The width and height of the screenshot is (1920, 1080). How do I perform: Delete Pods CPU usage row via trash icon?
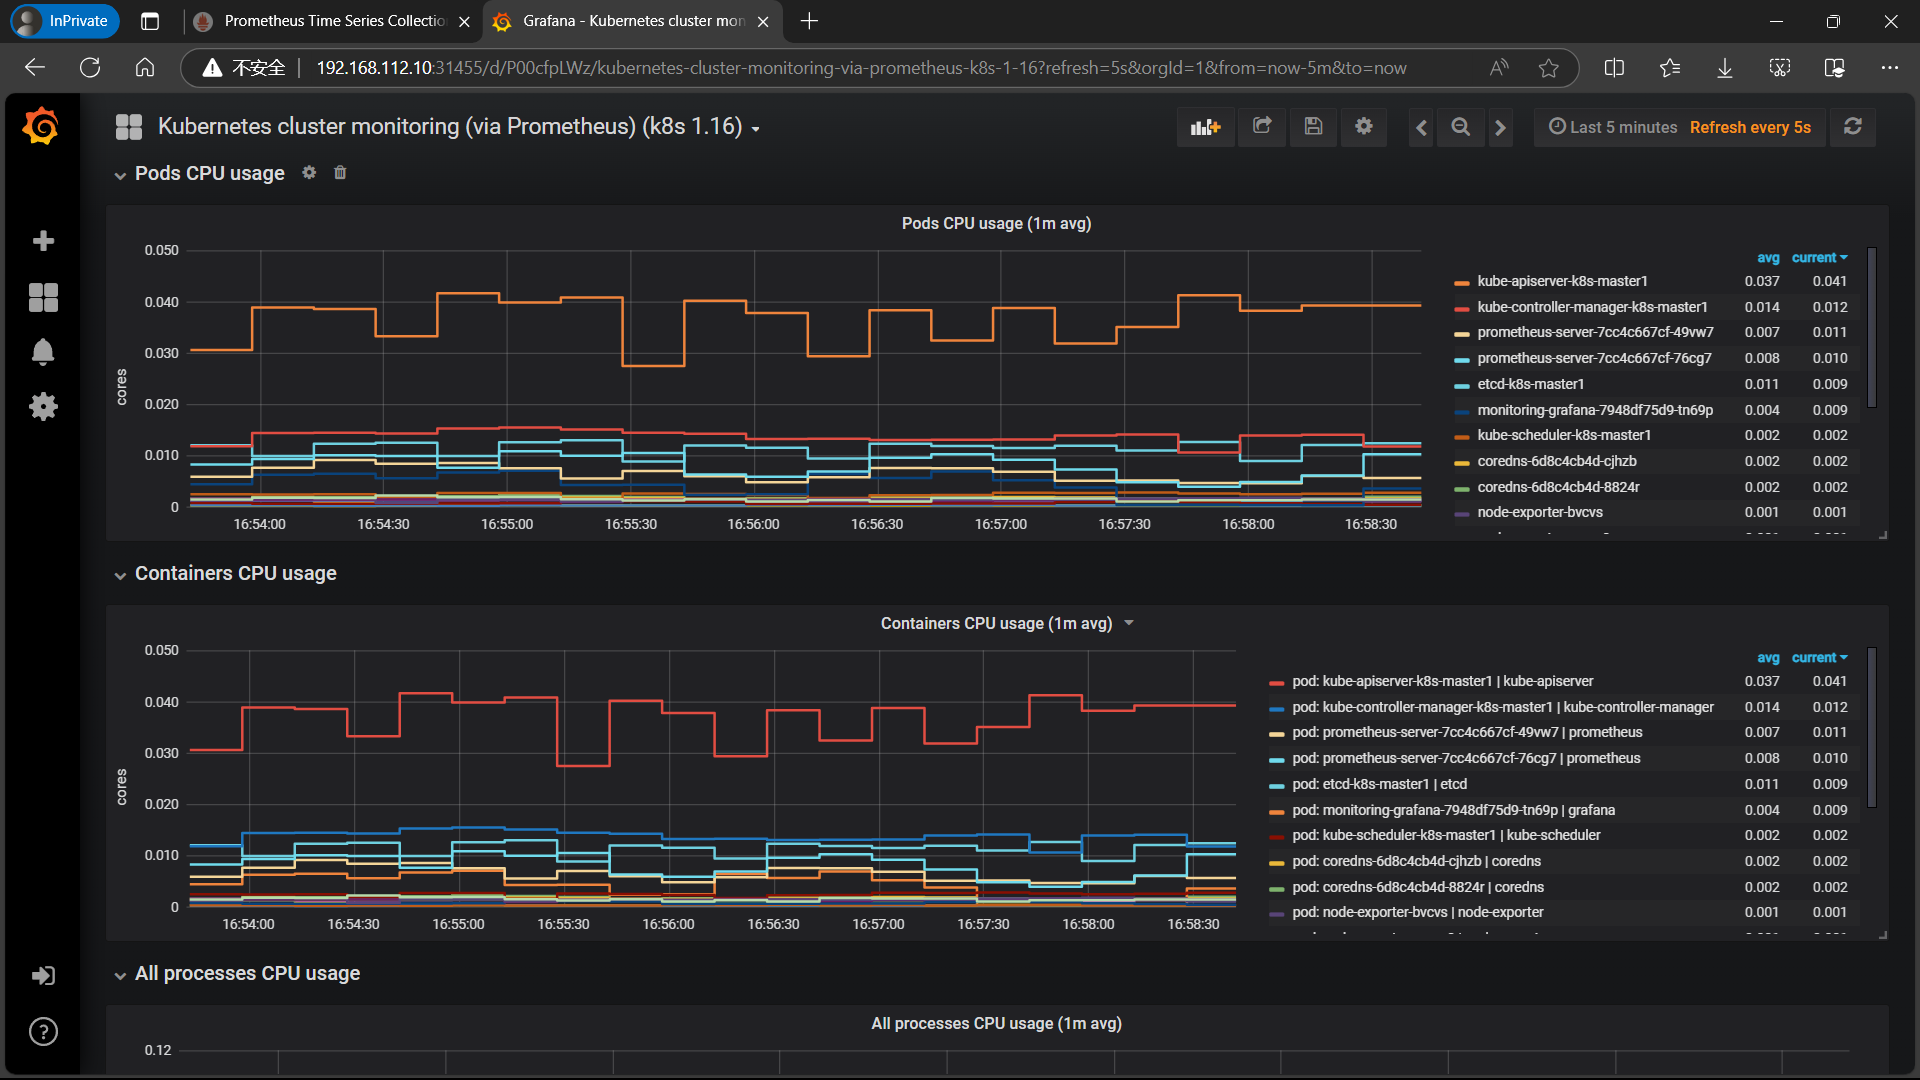click(x=340, y=173)
